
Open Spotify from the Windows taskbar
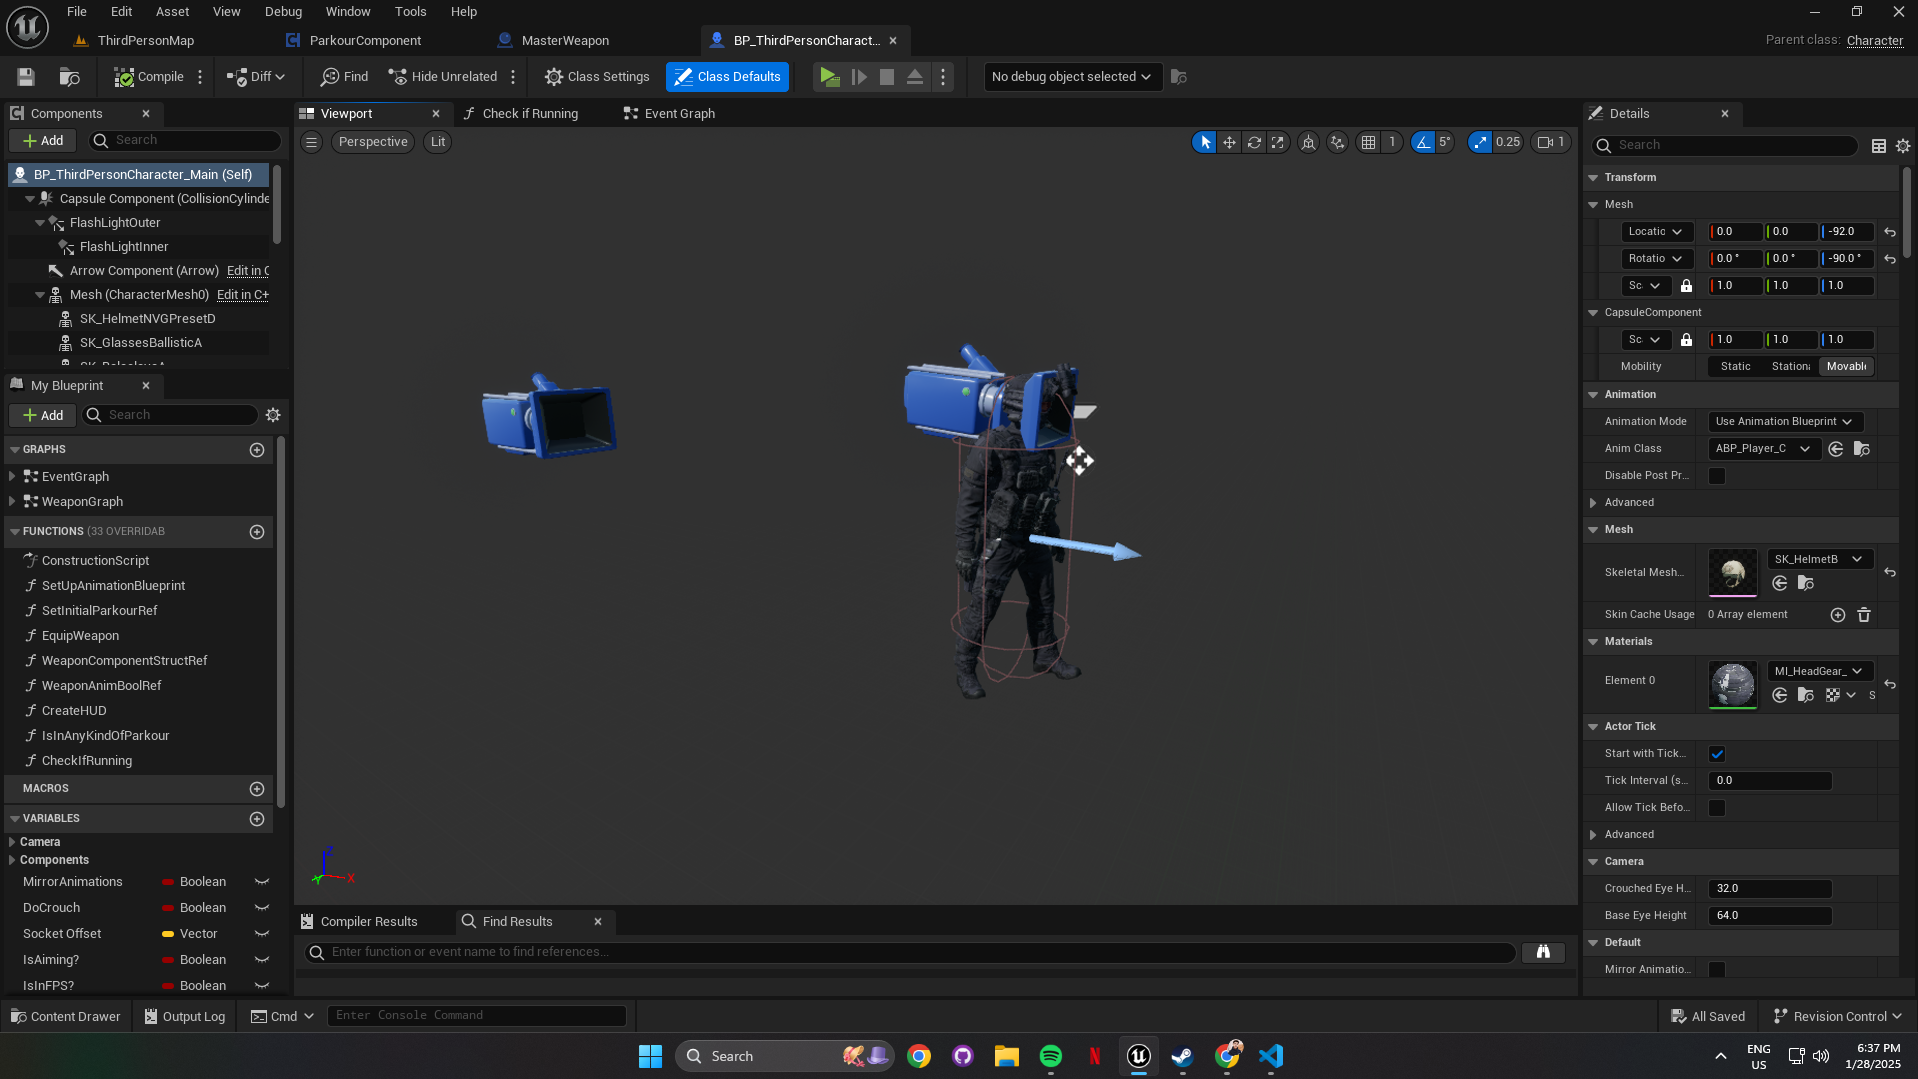click(x=1050, y=1056)
